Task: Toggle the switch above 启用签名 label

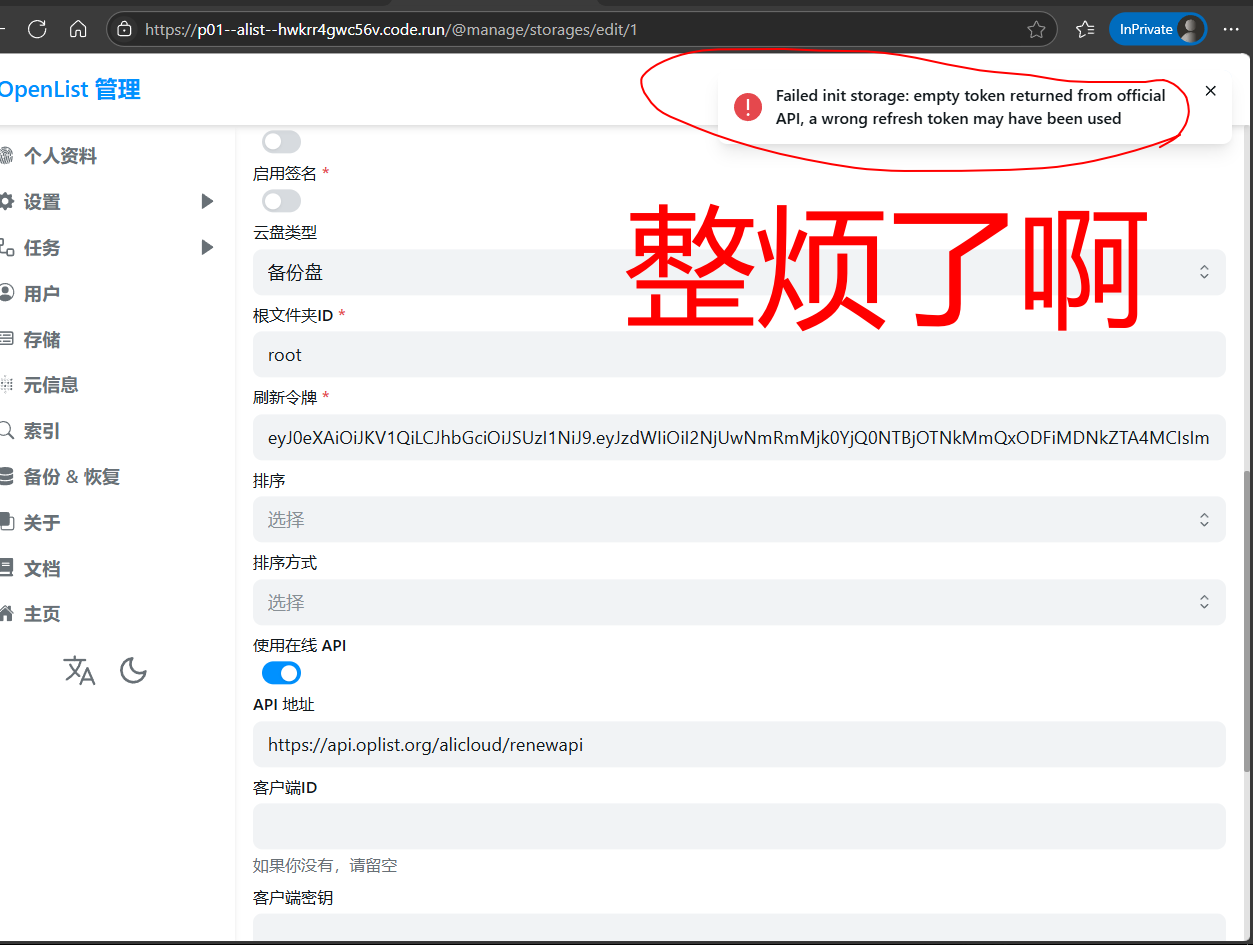Action: click(281, 142)
